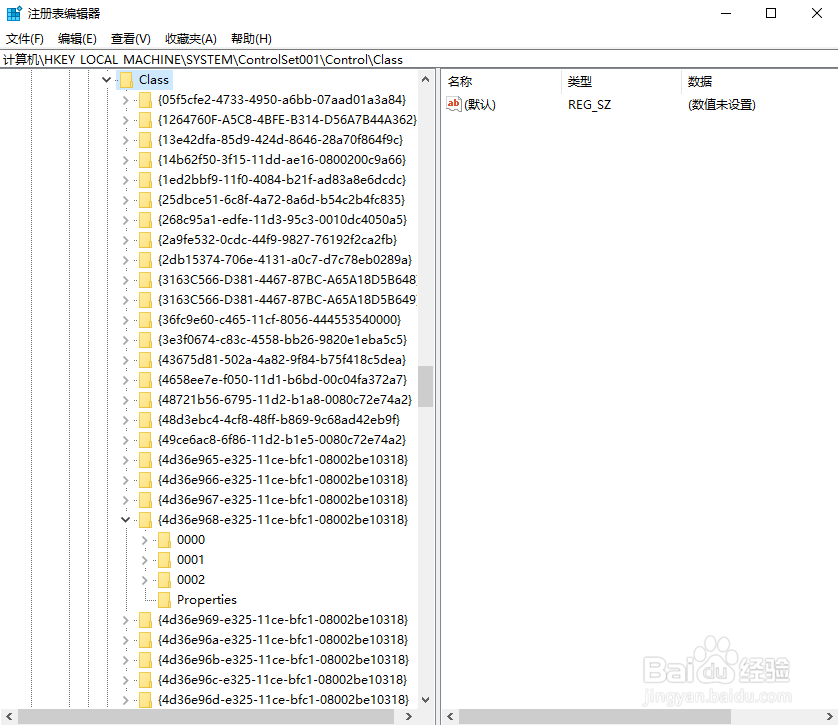Image resolution: width=838 pixels, height=725 pixels.
Task: Open the 编辑(E) menu
Action: pos(77,39)
